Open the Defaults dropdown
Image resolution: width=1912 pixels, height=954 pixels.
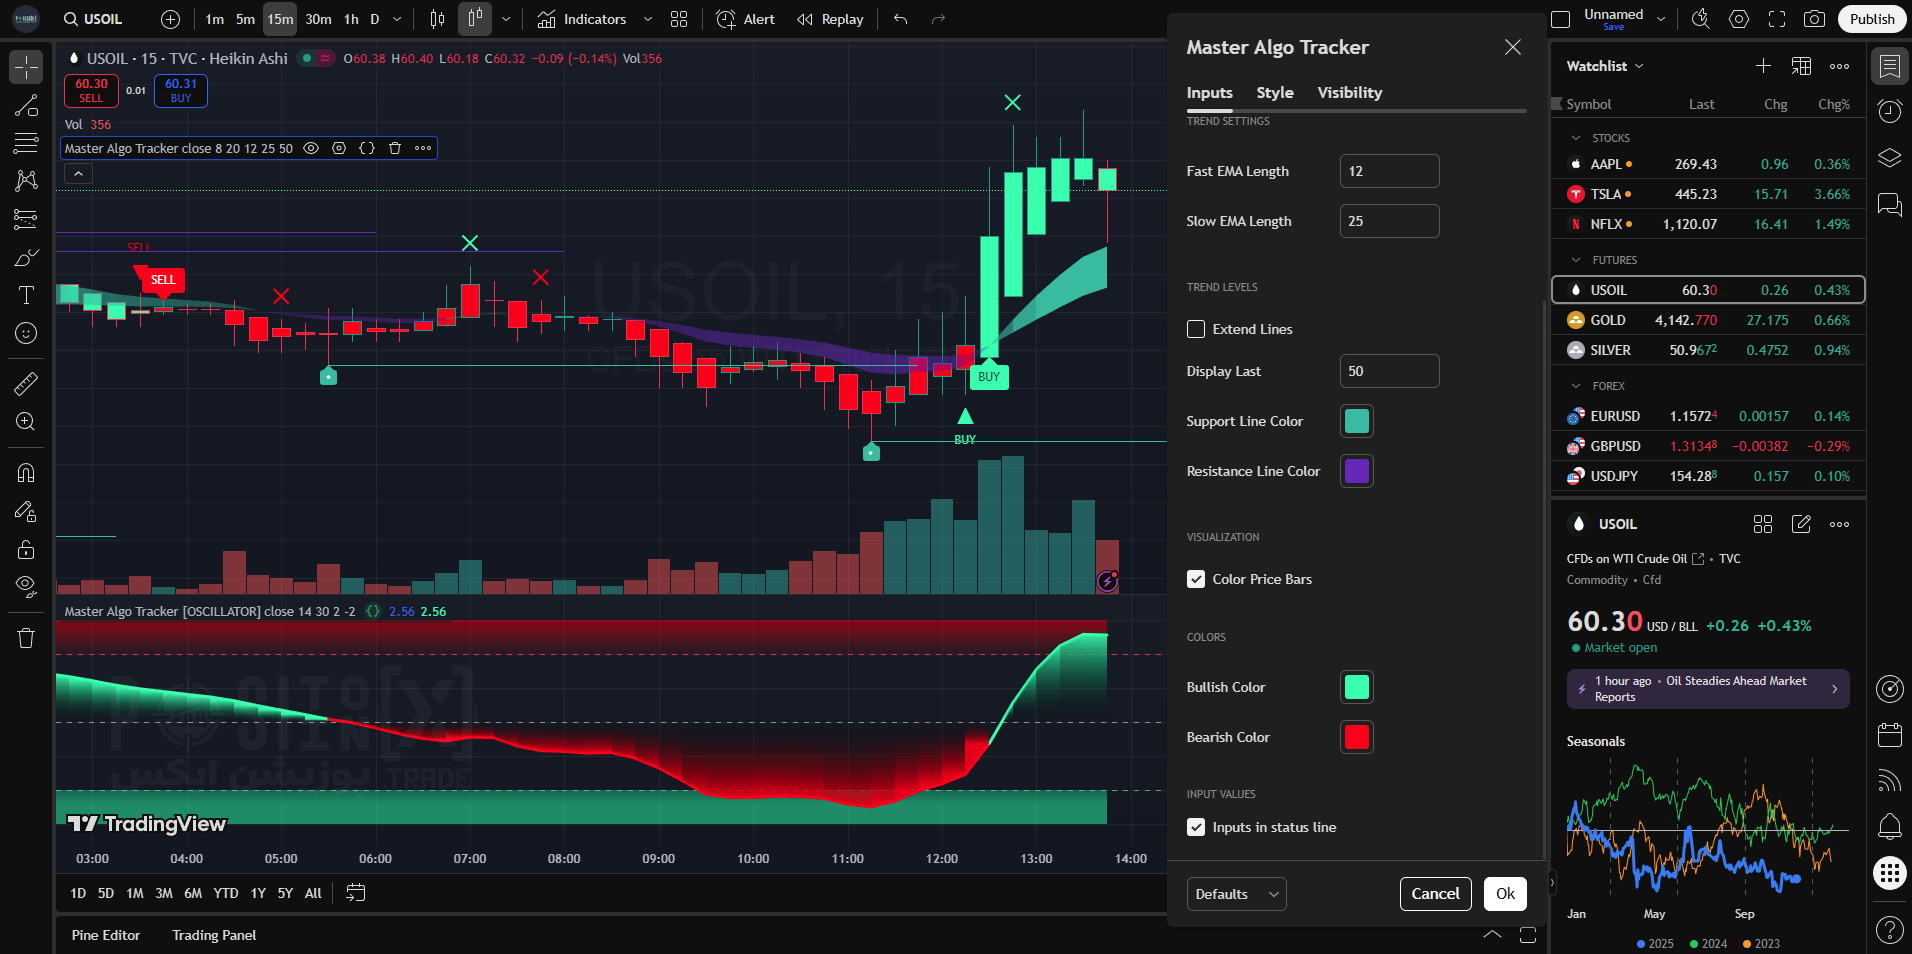(1236, 894)
